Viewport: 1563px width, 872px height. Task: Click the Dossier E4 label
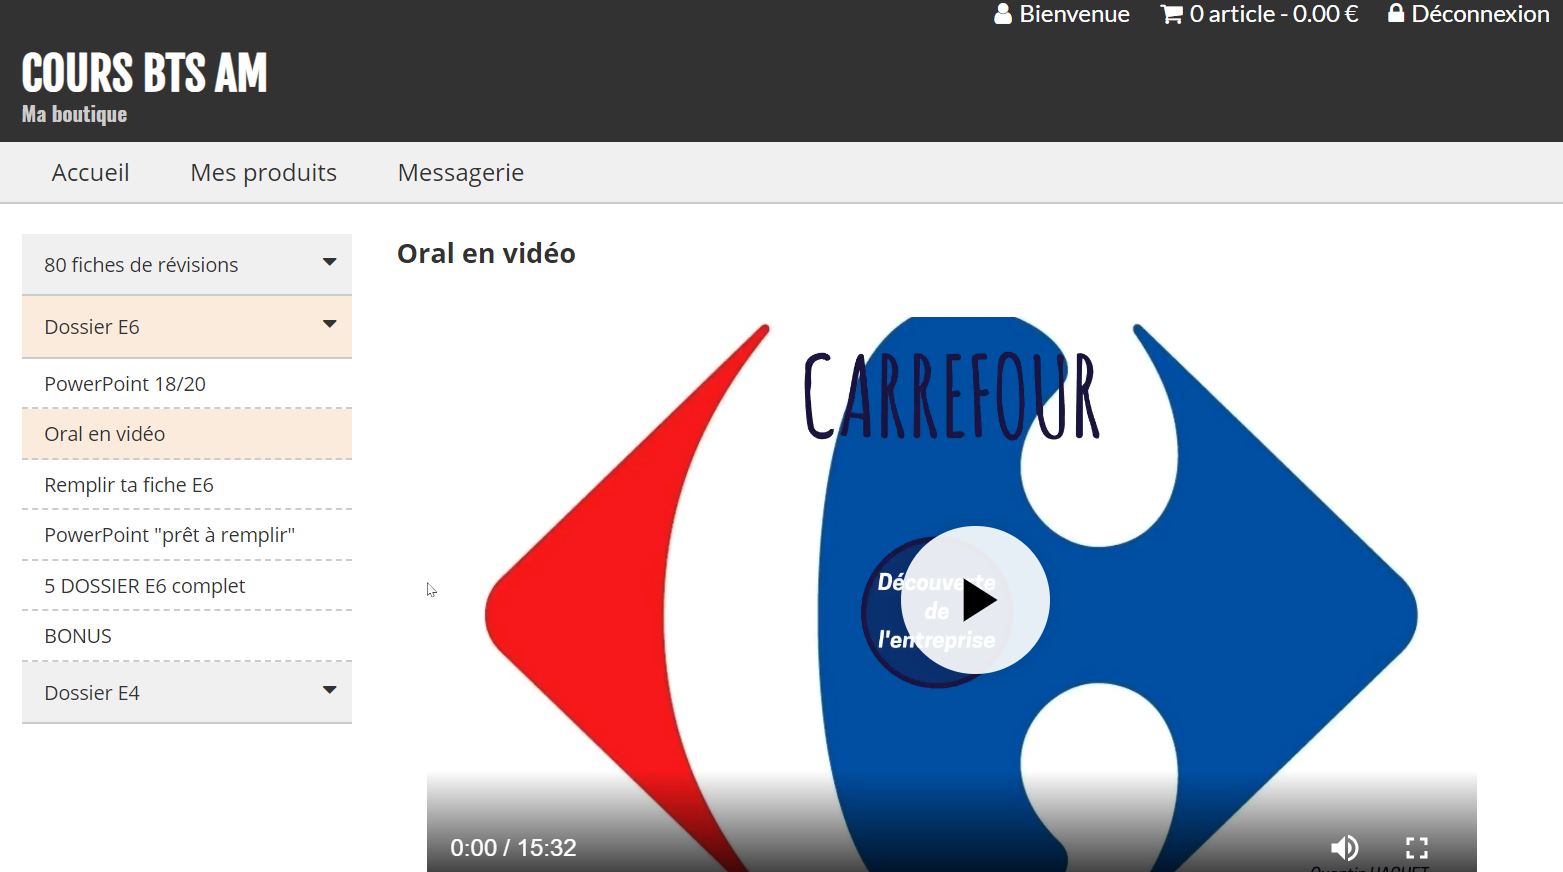(92, 693)
